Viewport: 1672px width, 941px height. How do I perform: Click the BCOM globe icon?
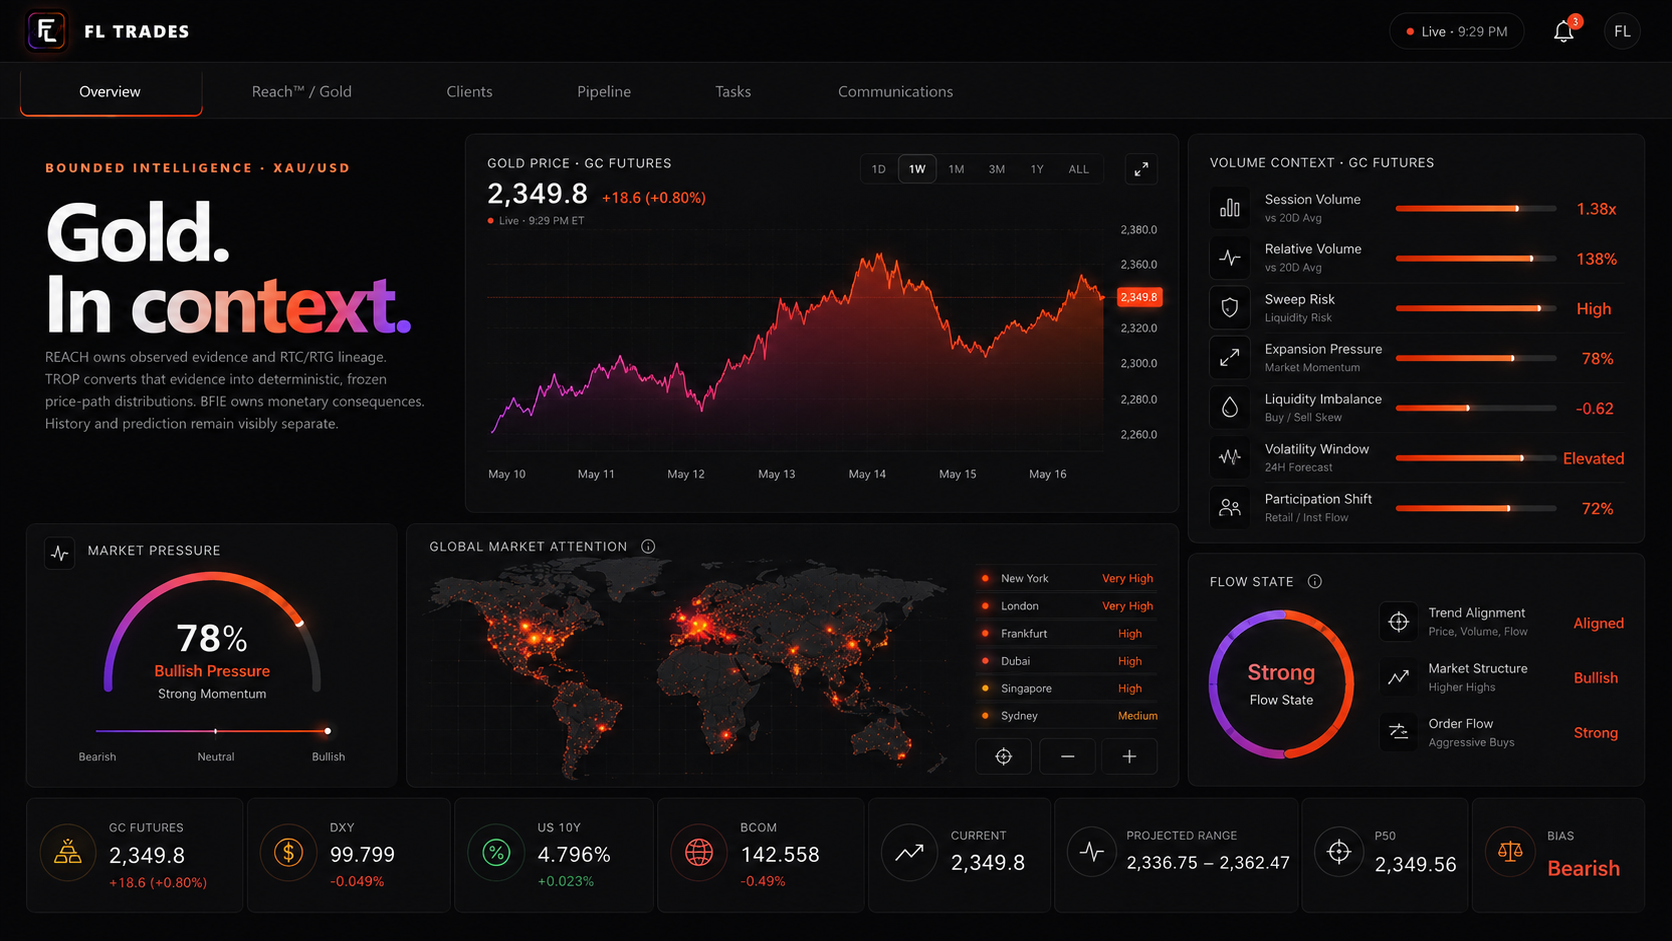(x=699, y=853)
